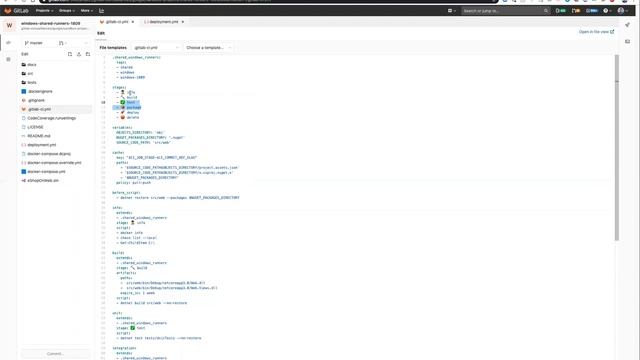Click the activity chart icon beside More
This screenshot has height=360, width=640.
102,11
